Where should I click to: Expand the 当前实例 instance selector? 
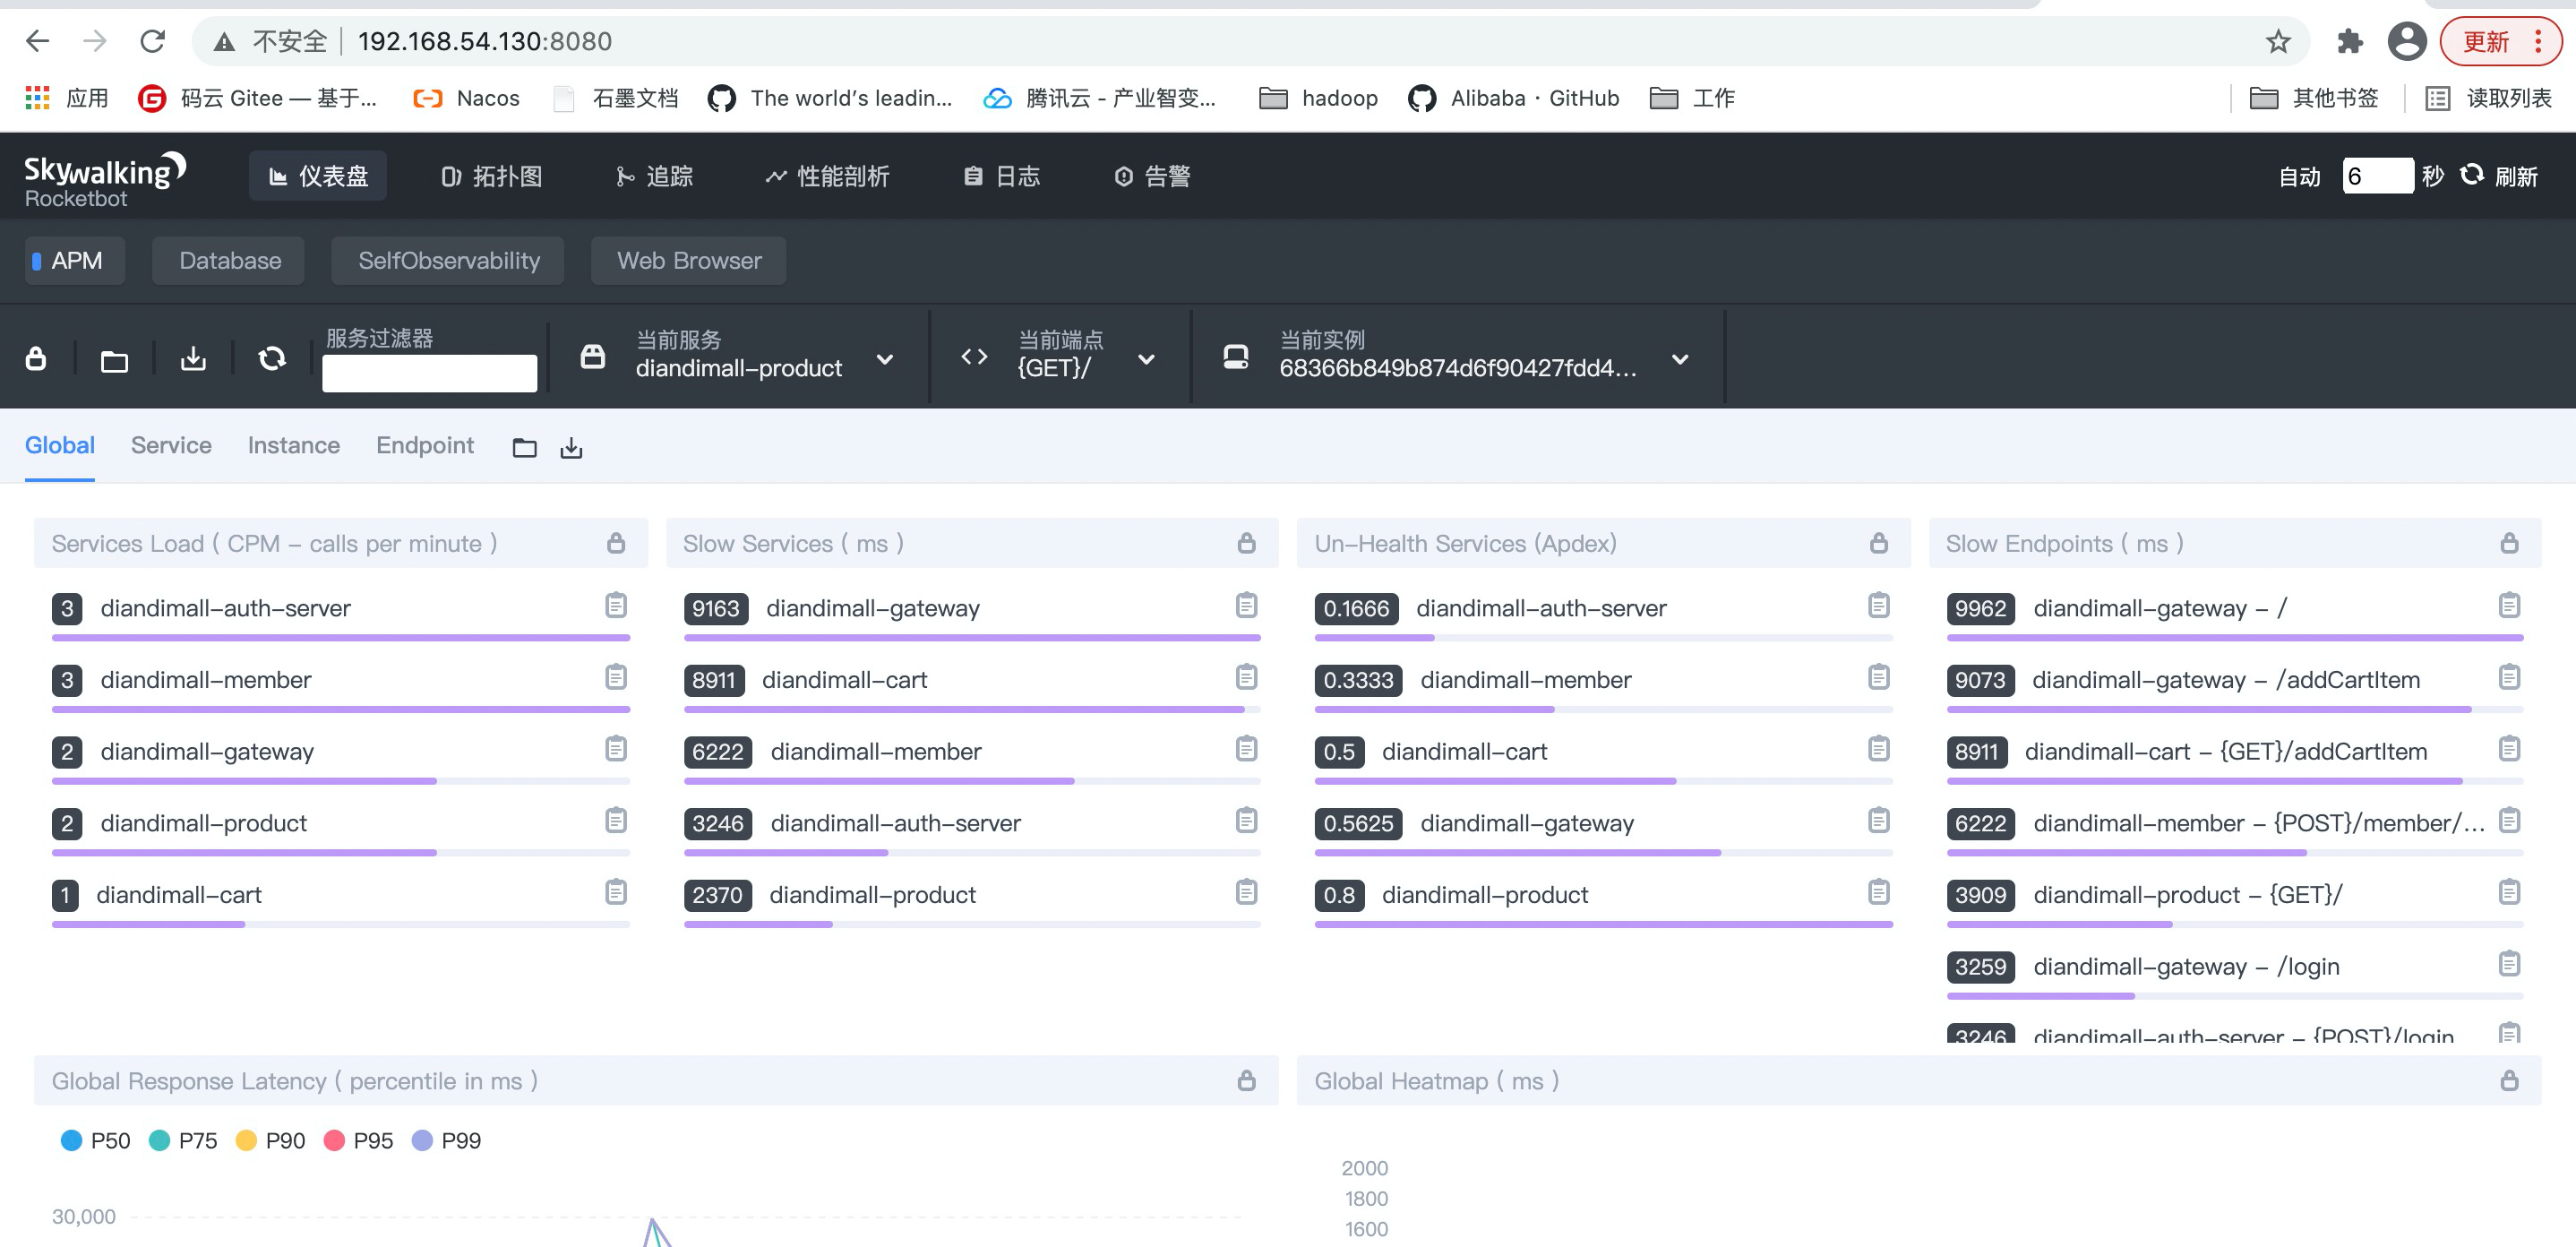pyautogui.click(x=1680, y=359)
